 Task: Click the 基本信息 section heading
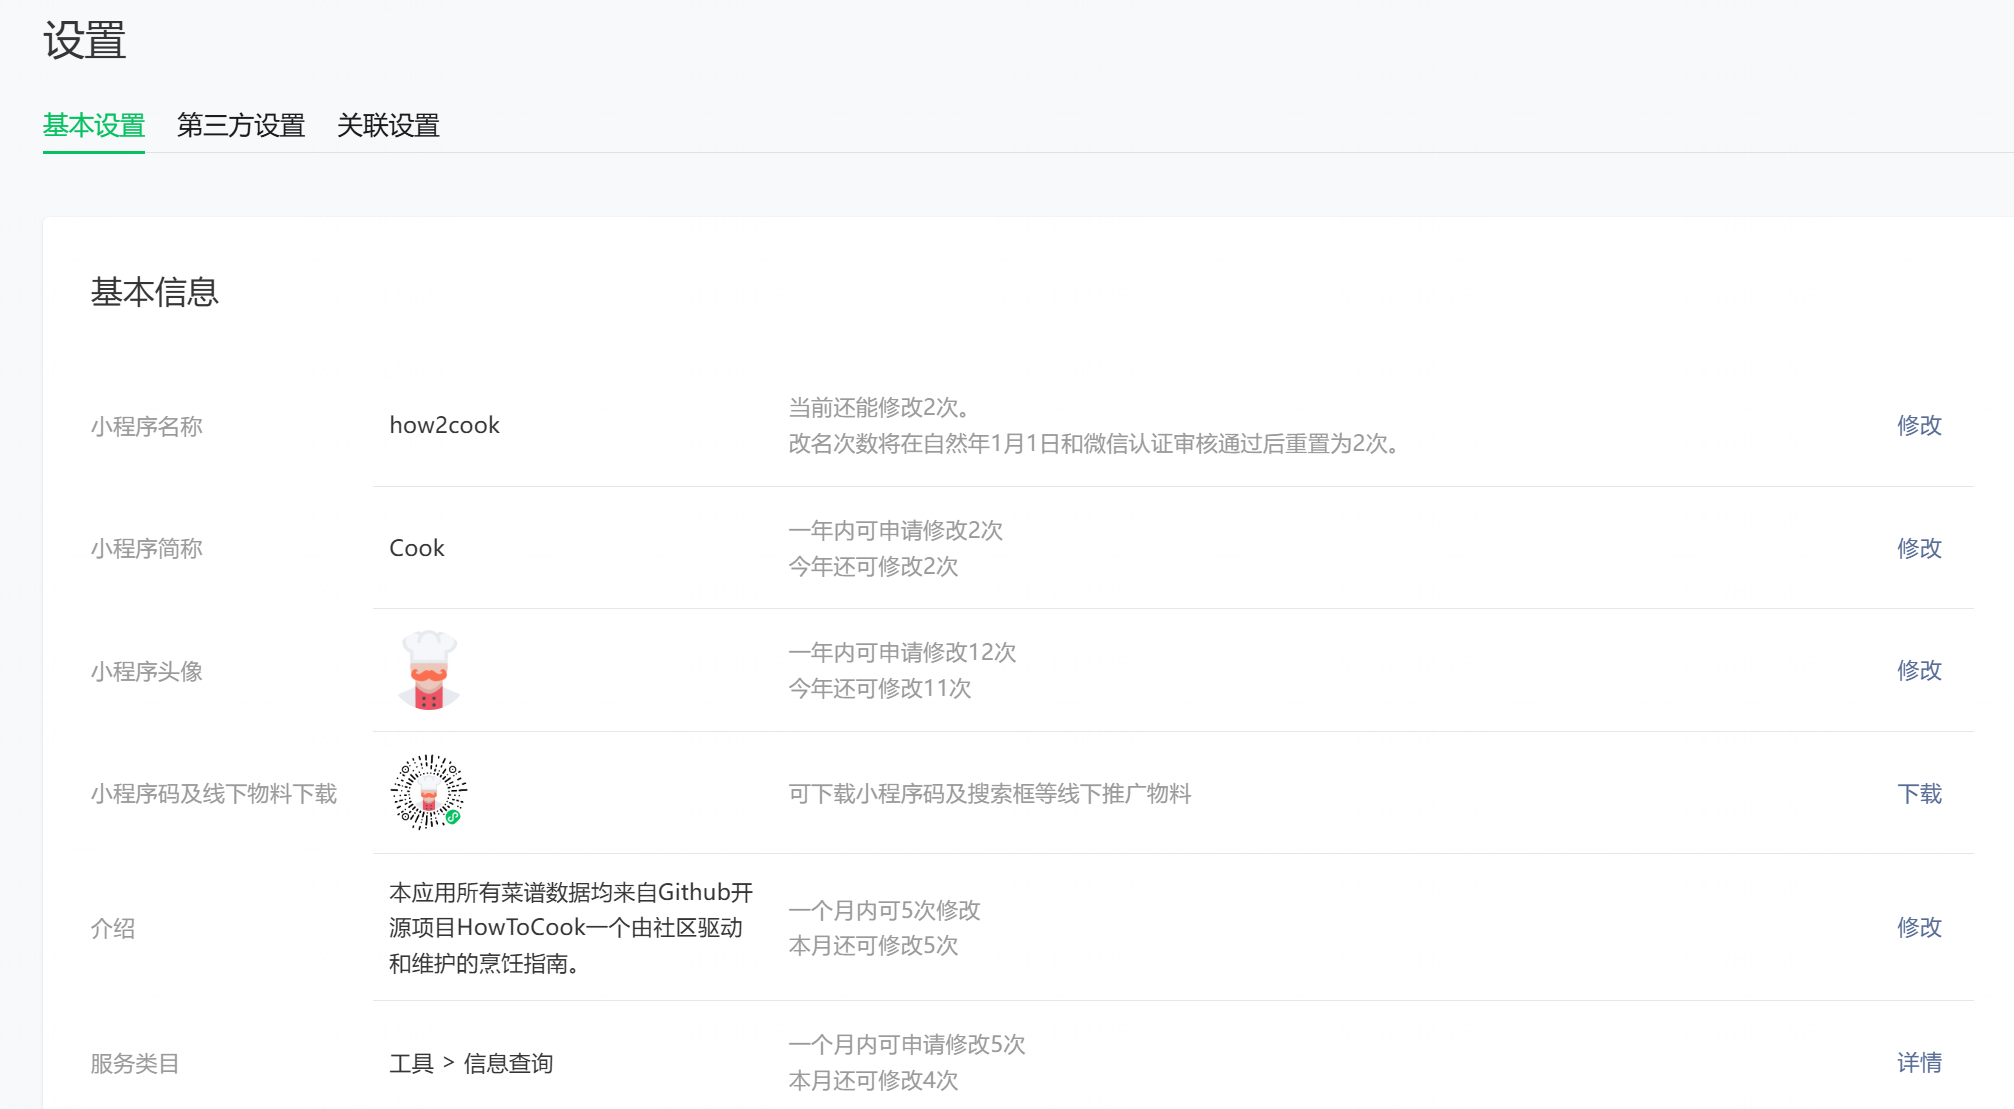[154, 292]
